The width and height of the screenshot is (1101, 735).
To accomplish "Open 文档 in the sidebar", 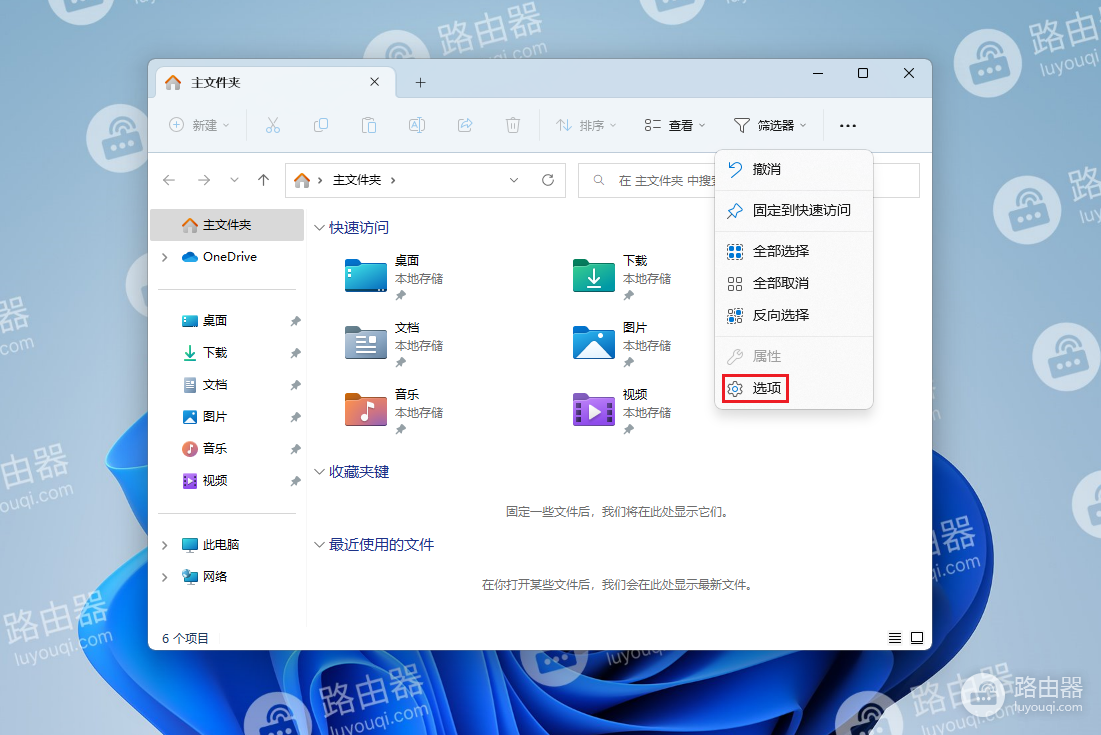I will tap(215, 385).
